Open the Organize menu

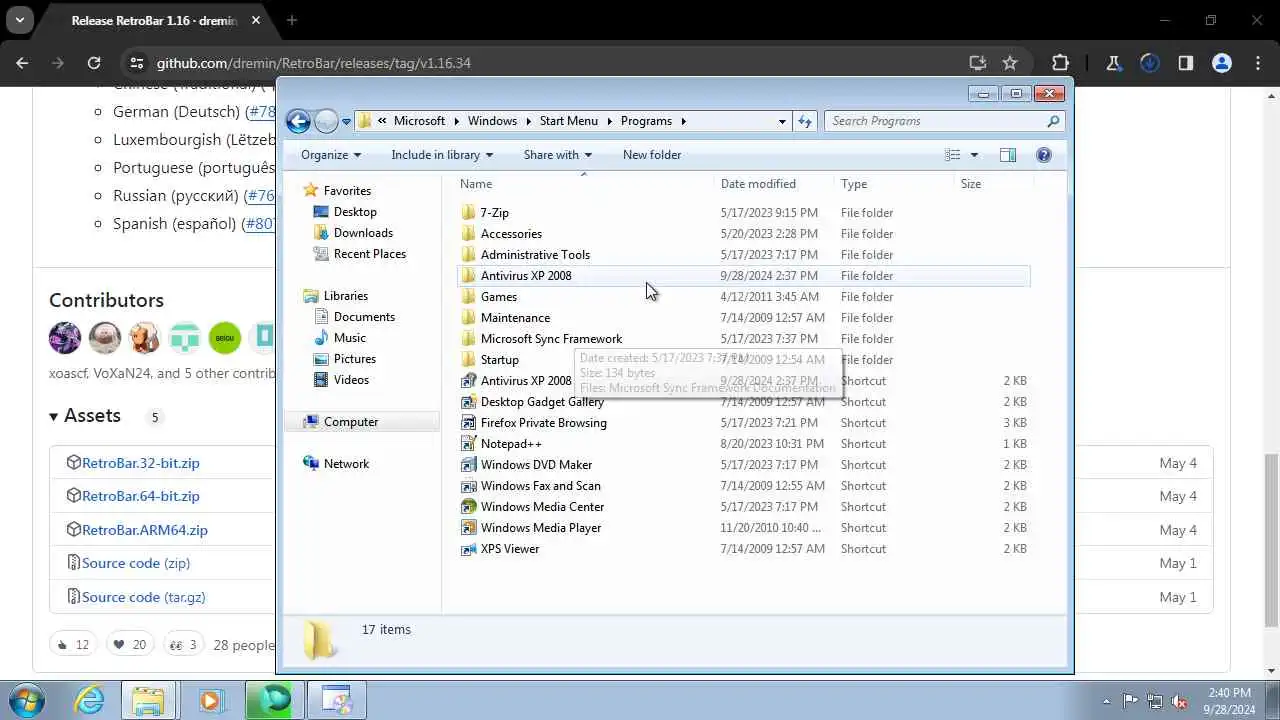(x=331, y=155)
